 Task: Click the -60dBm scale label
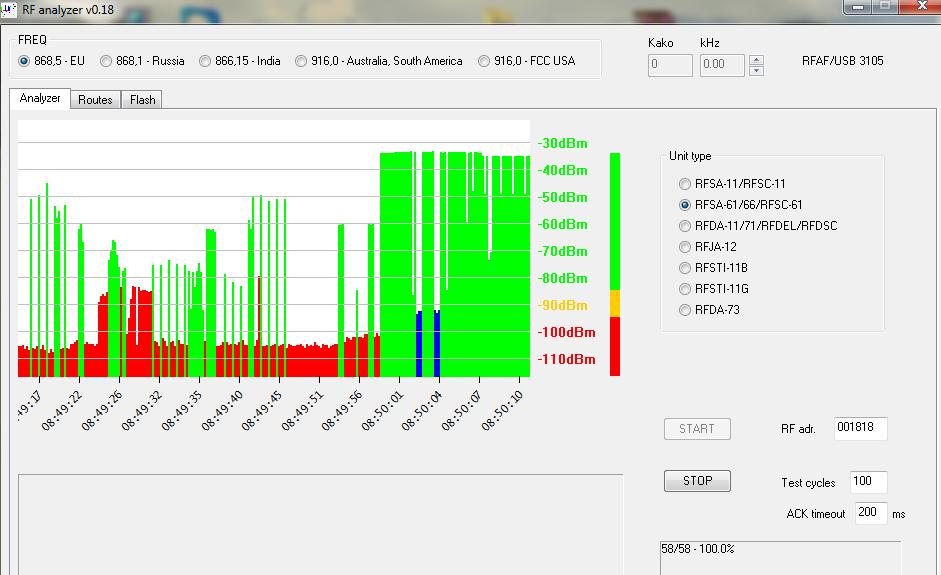point(562,224)
